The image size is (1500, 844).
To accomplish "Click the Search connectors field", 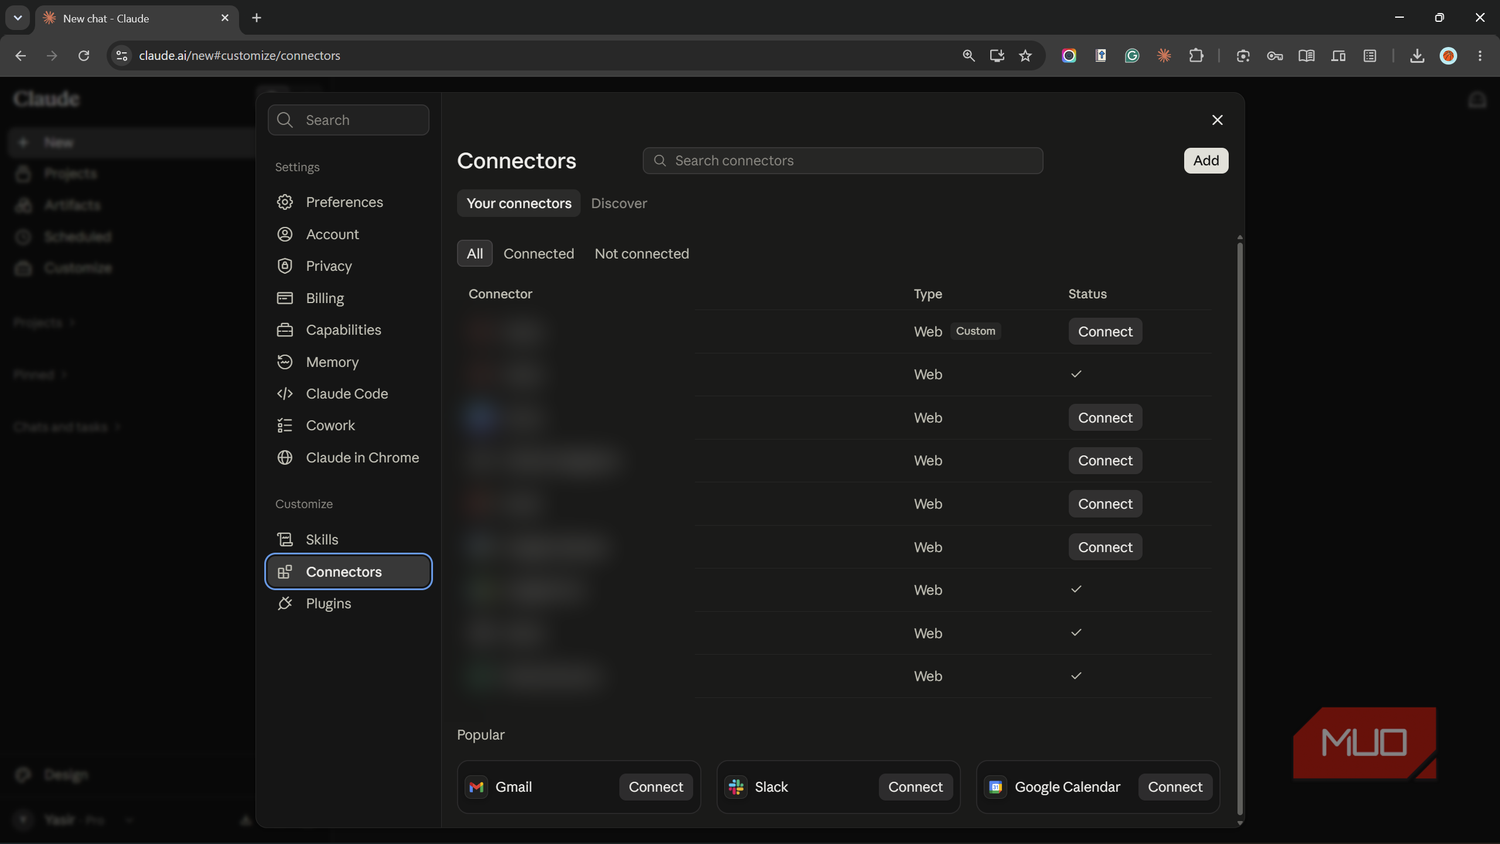I will pyautogui.click(x=842, y=161).
